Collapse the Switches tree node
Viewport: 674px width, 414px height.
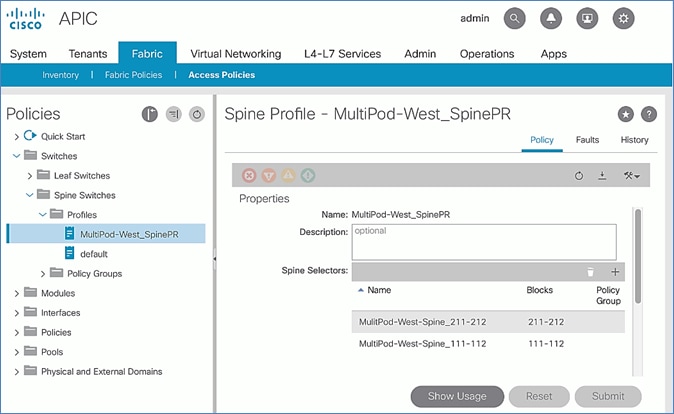[x=16, y=156]
